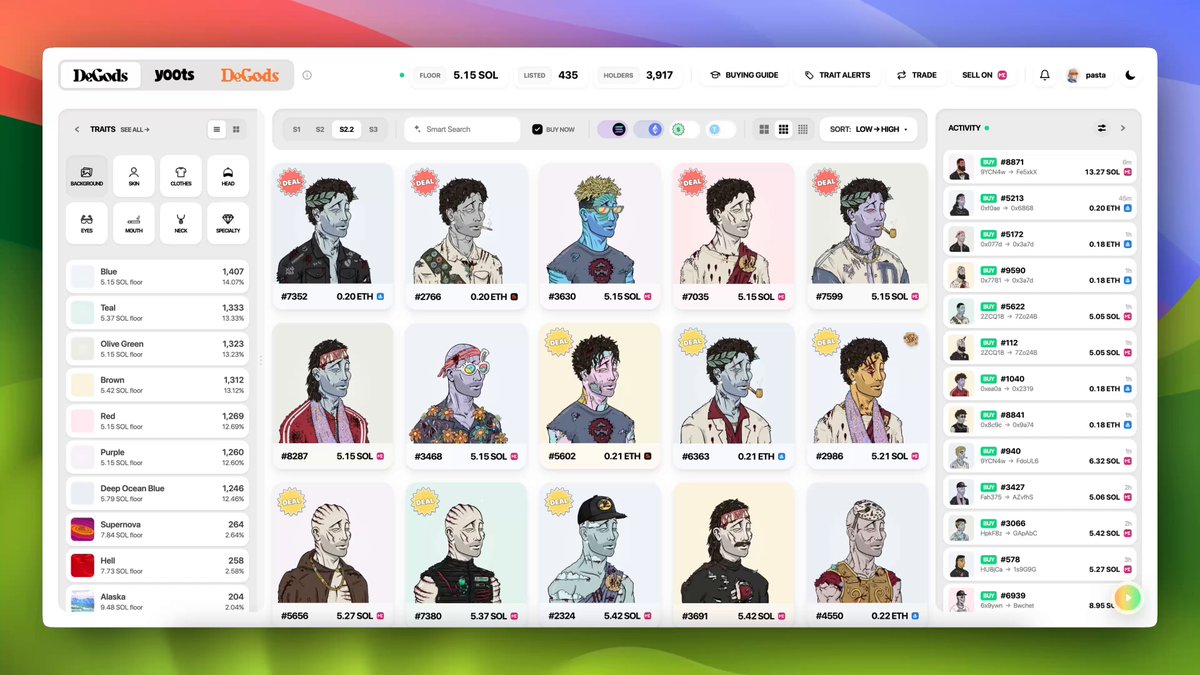Choose the large grid layout icon
The height and width of the screenshot is (675, 1200).
click(765, 129)
